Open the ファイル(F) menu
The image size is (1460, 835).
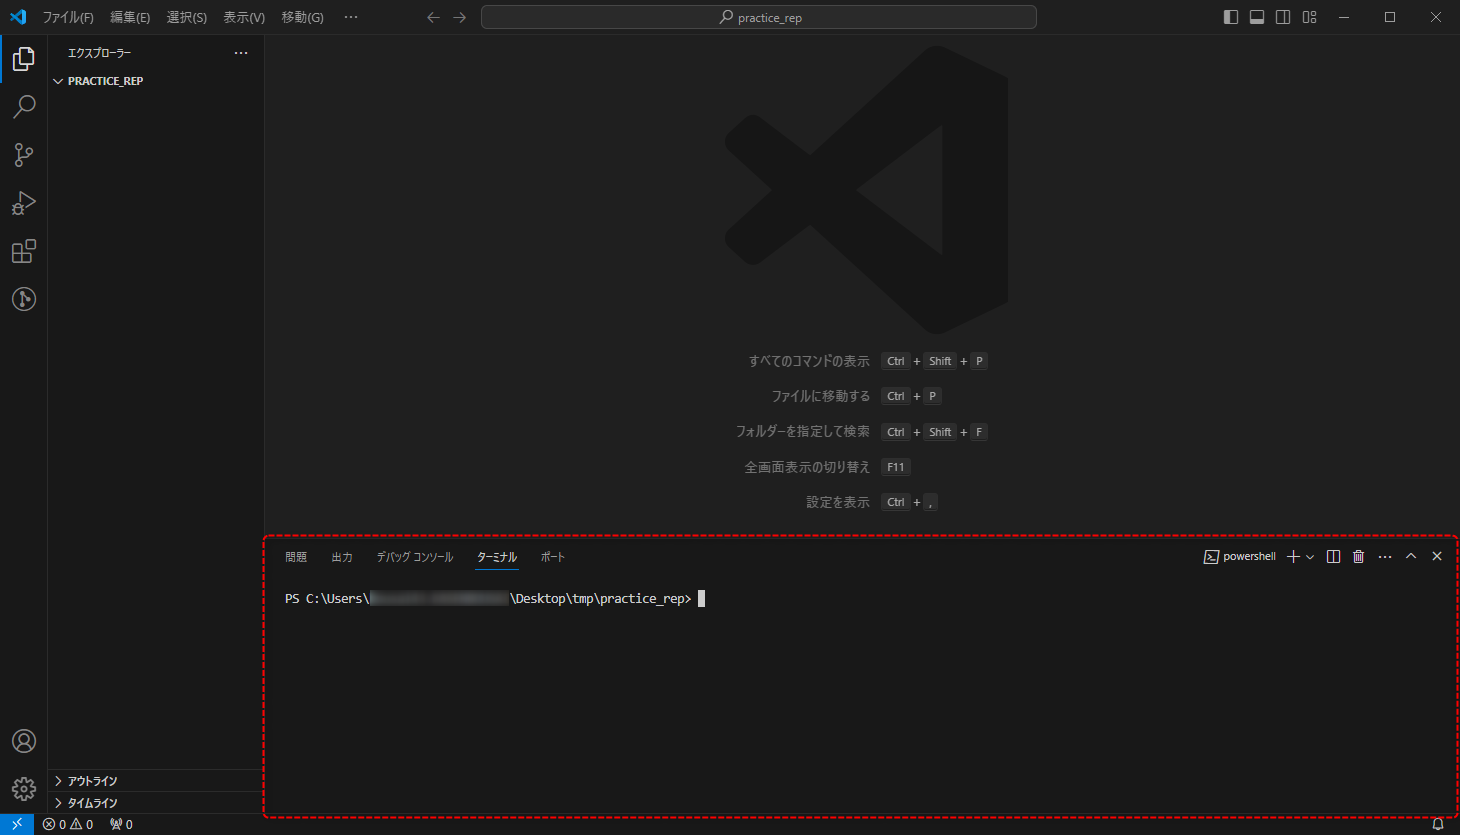[68, 17]
